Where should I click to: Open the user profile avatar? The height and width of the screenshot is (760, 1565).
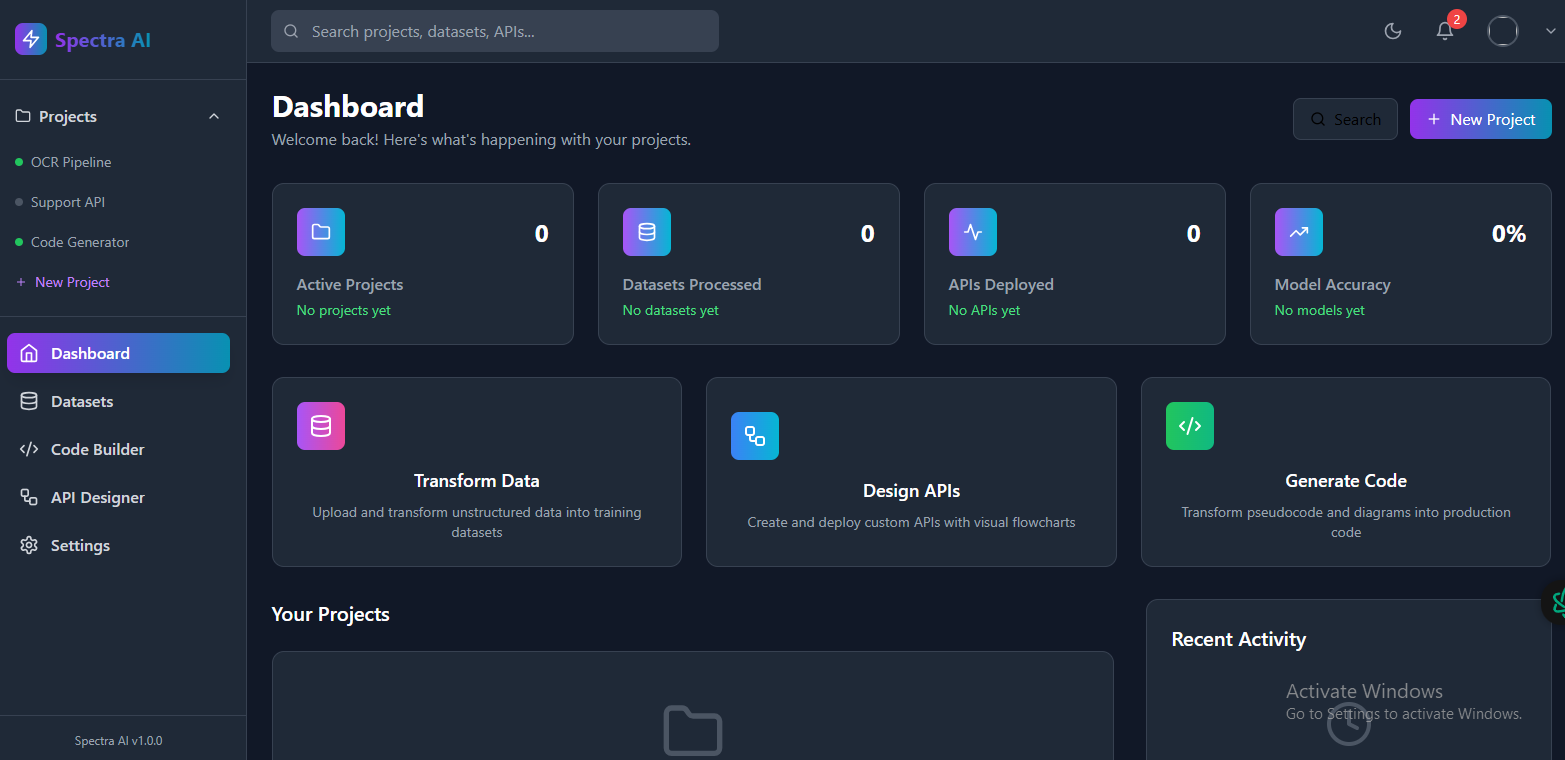click(1503, 31)
